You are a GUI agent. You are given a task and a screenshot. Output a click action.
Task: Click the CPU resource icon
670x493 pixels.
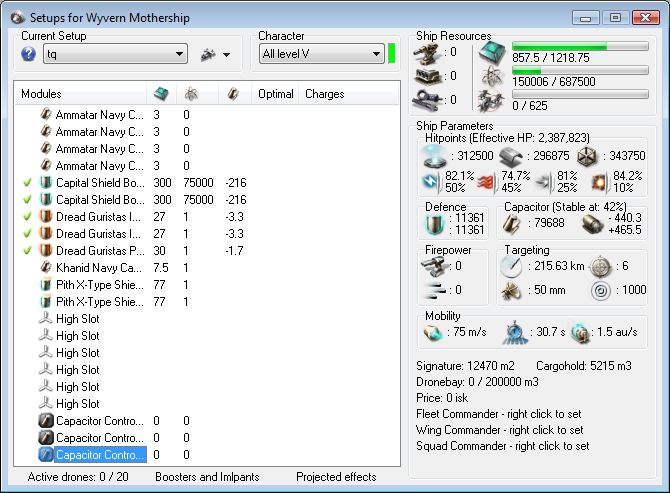pos(491,53)
